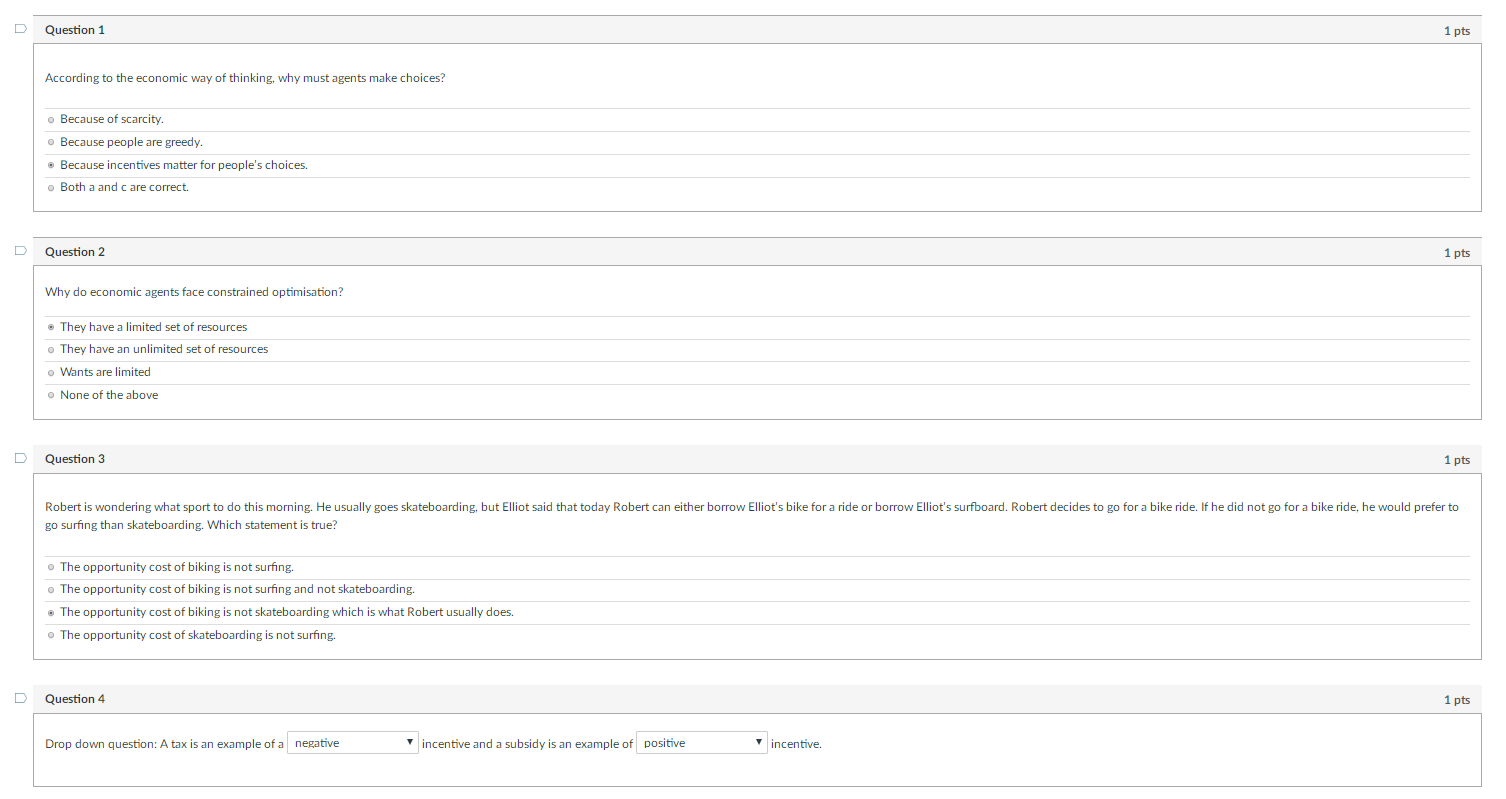This screenshot has height=799, width=1506.
Task: Flag Question 4 with its bookmark icon
Action: (20, 699)
